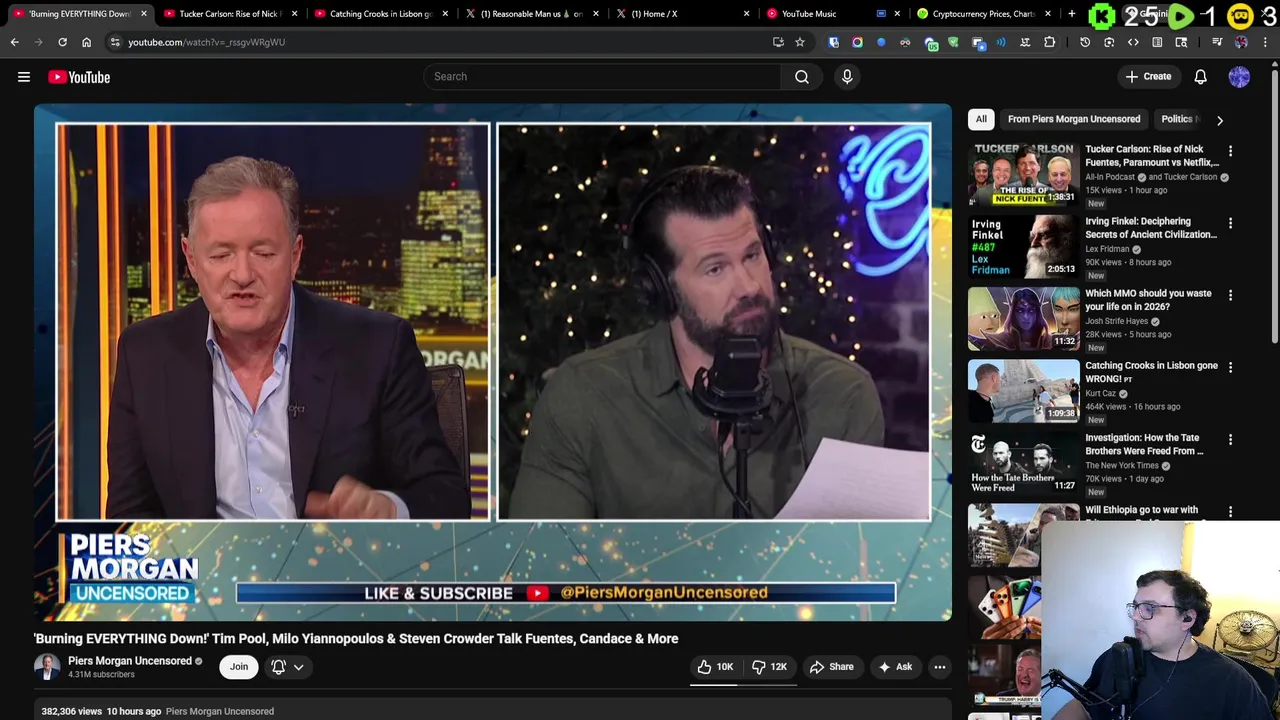Screen dimensions: 1280x720
Task: Switch to Catching Crooks in Lisbon tab
Action: pyautogui.click(x=379, y=14)
